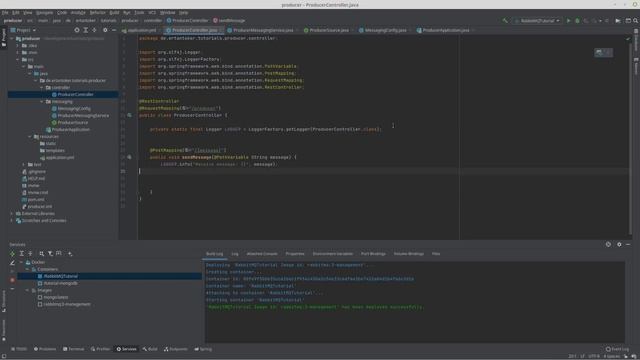Open the Refactor menu

(98, 13)
